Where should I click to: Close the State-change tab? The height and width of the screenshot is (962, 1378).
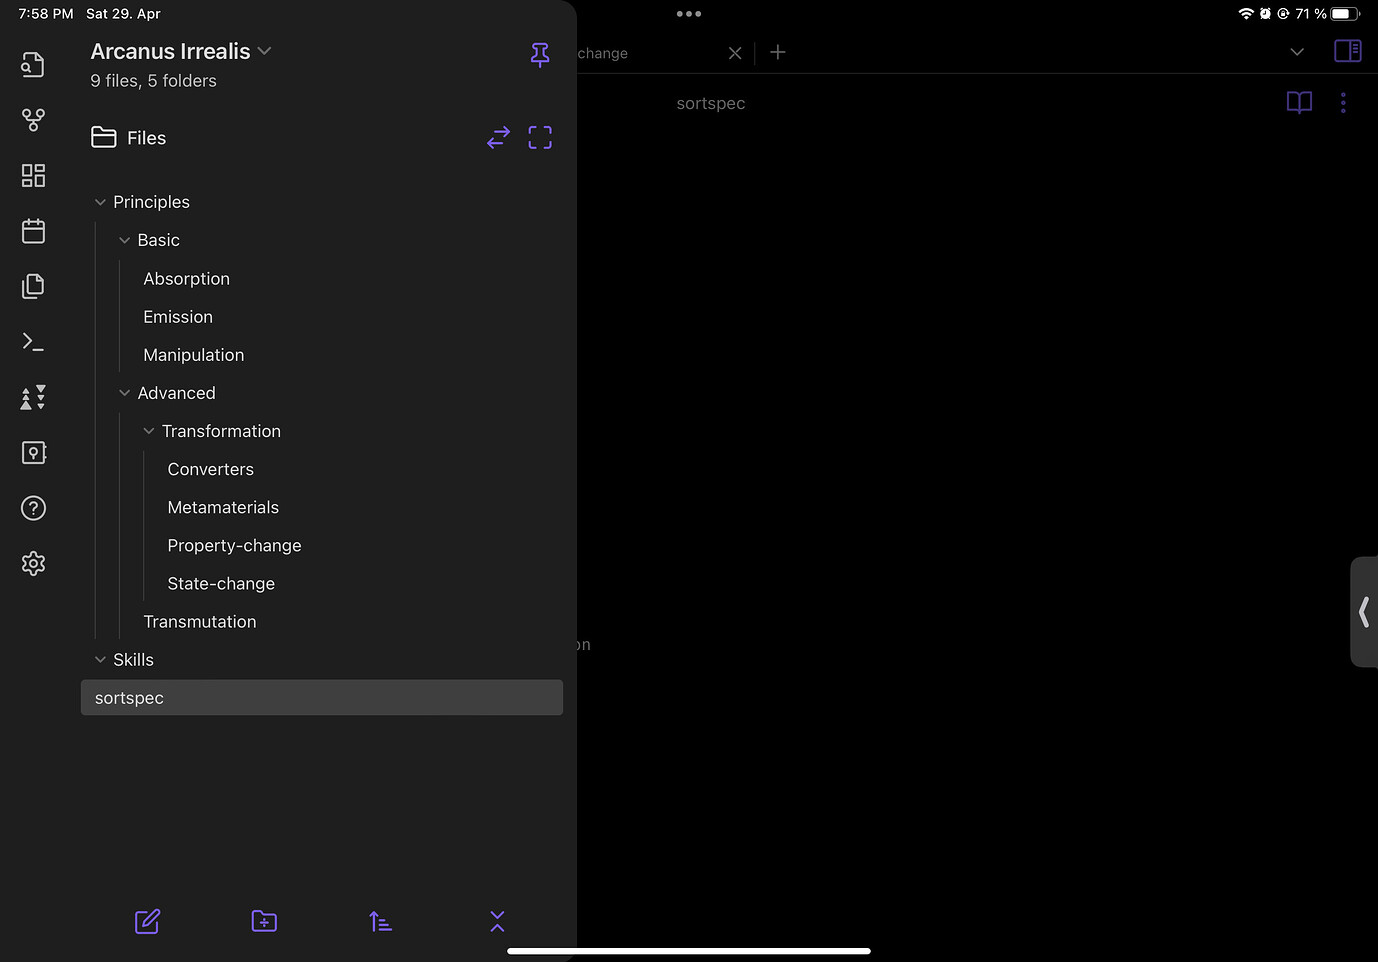coord(735,53)
